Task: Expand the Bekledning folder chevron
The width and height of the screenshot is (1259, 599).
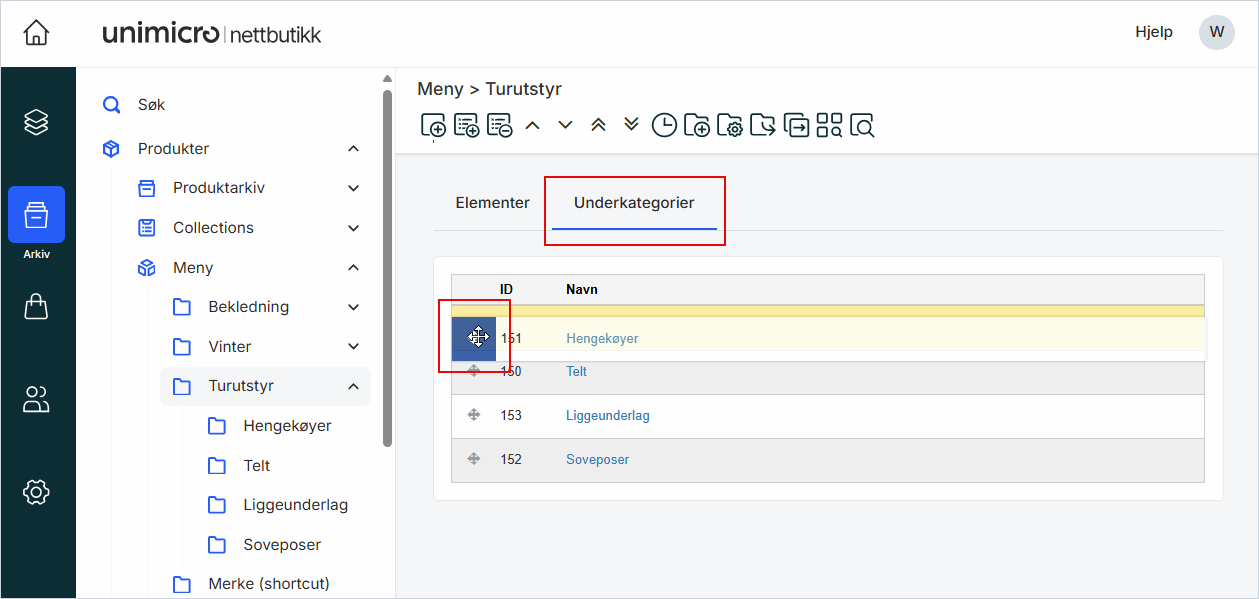Action: (353, 307)
